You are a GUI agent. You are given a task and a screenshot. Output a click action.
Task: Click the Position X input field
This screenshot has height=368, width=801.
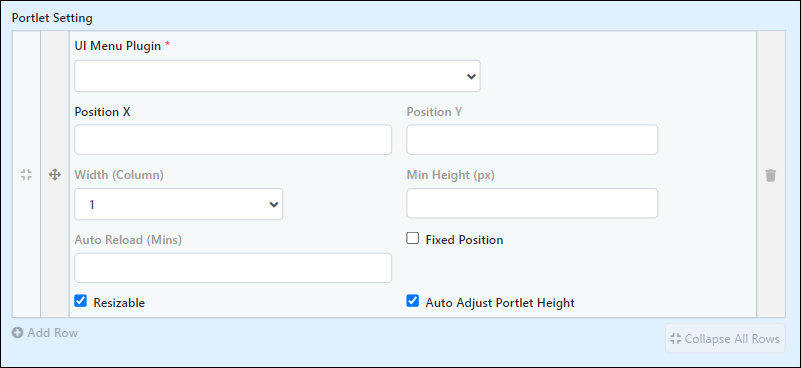pos(233,140)
